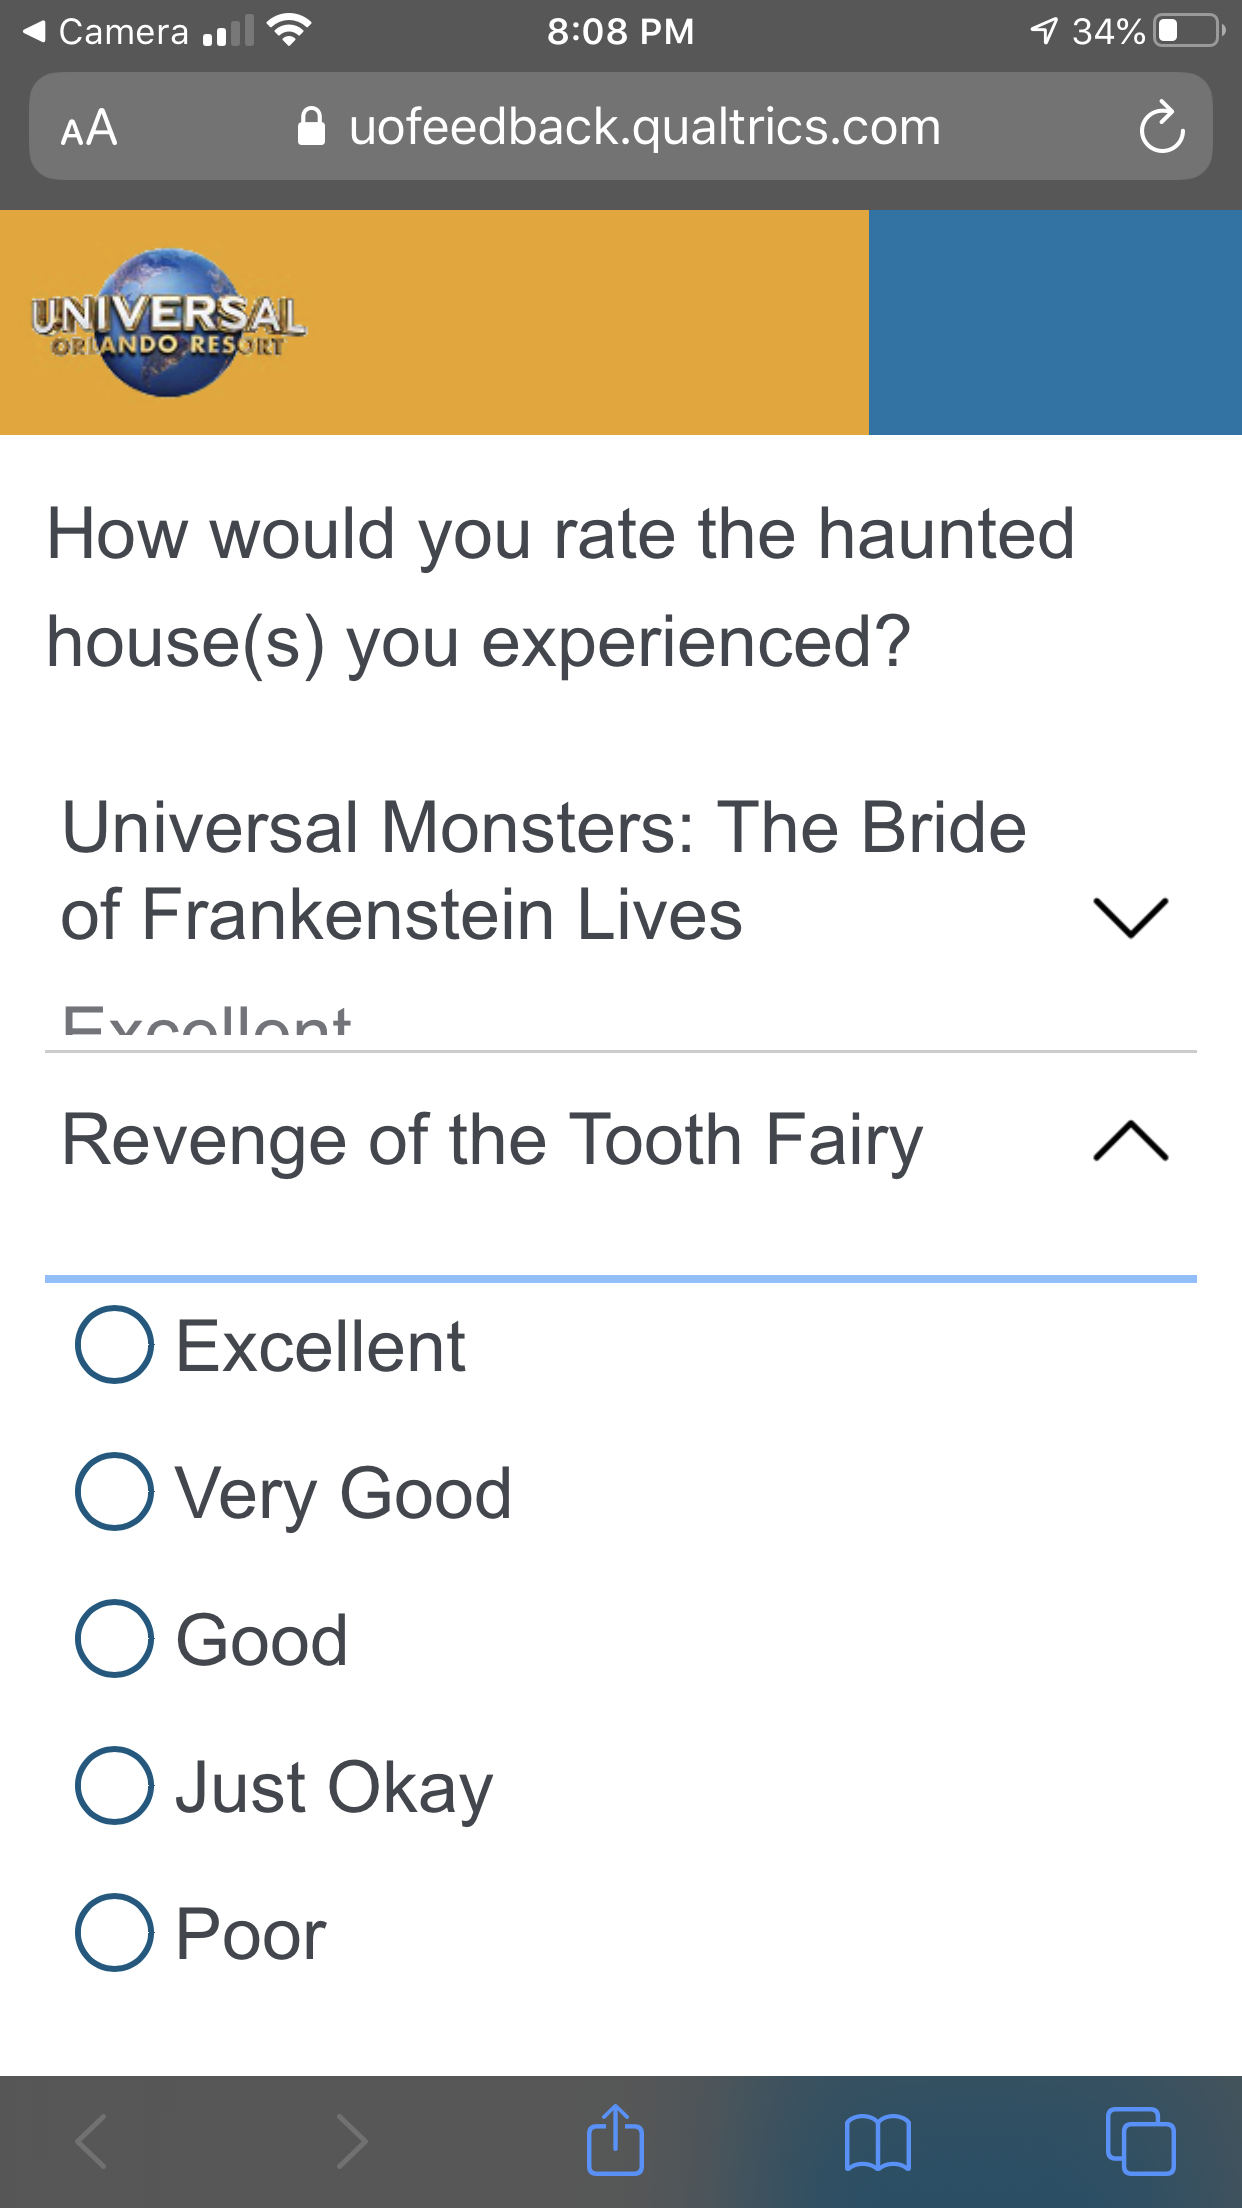The image size is (1242, 2208).
Task: Tap the Safari reload page icon
Action: coord(1161,128)
